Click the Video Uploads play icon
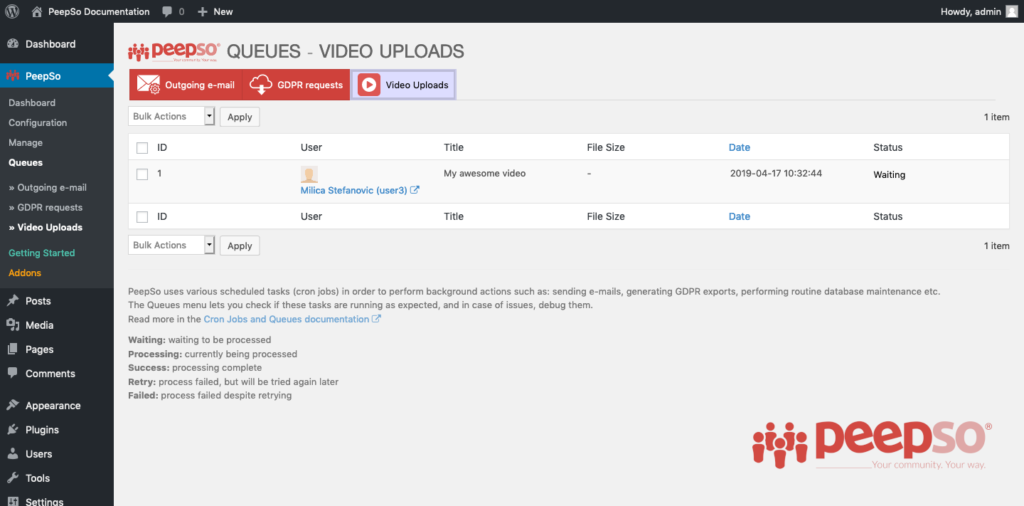 (x=368, y=85)
